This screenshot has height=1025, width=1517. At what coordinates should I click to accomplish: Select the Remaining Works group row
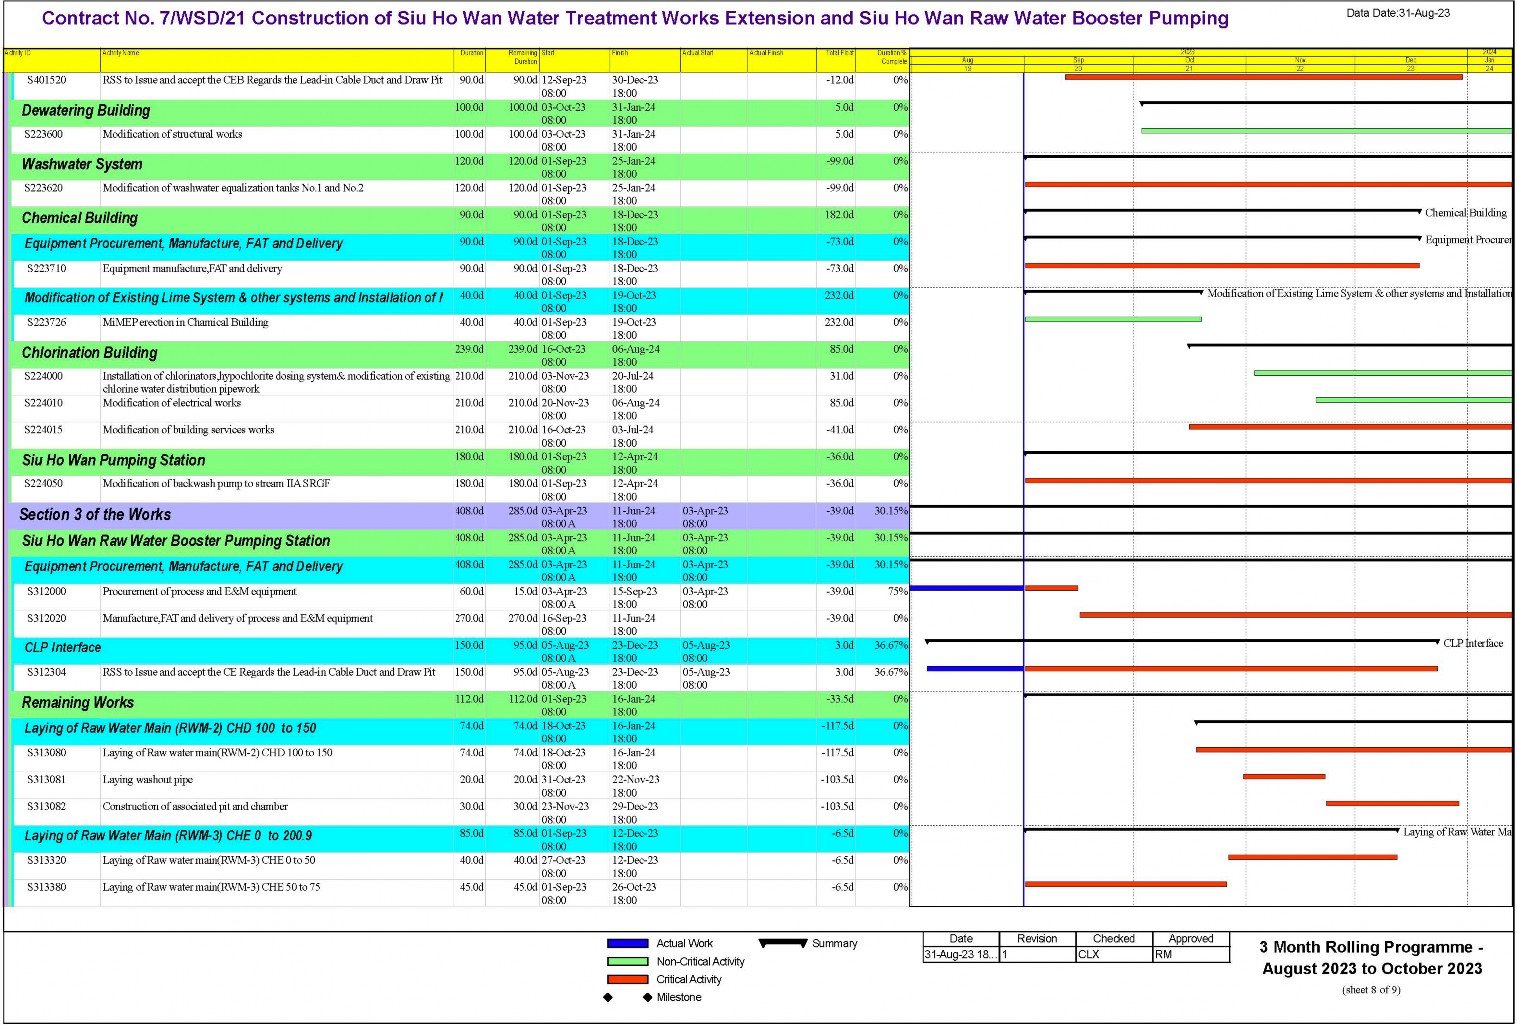click(x=460, y=705)
